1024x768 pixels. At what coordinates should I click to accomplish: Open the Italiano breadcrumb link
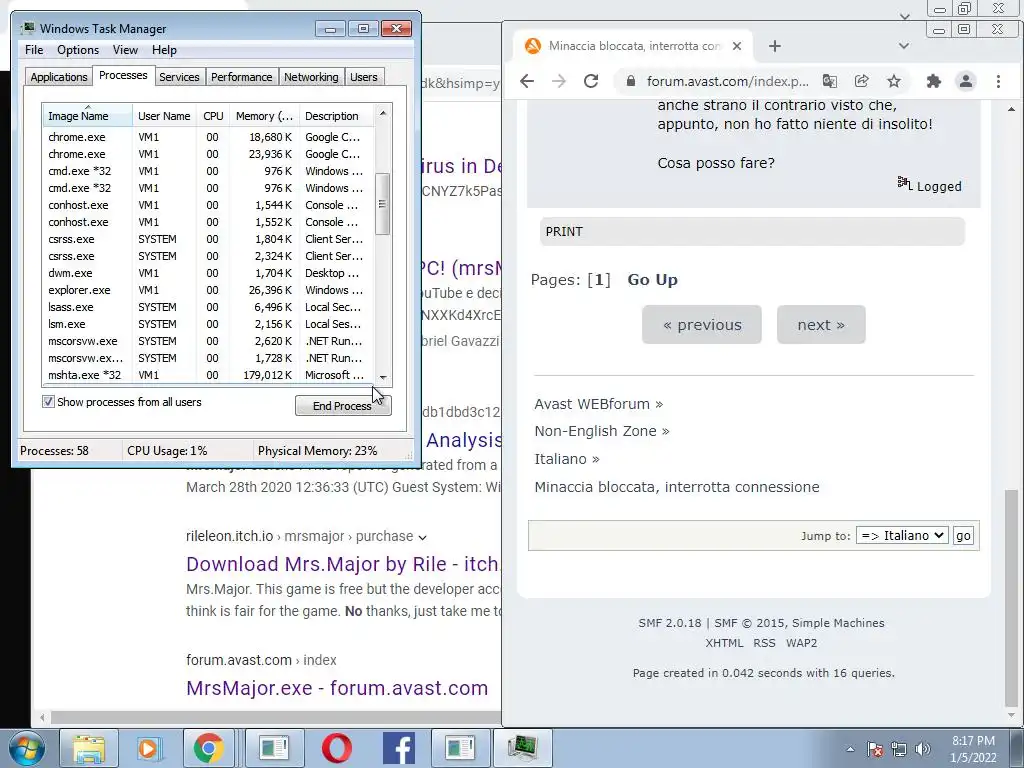click(x=560, y=459)
